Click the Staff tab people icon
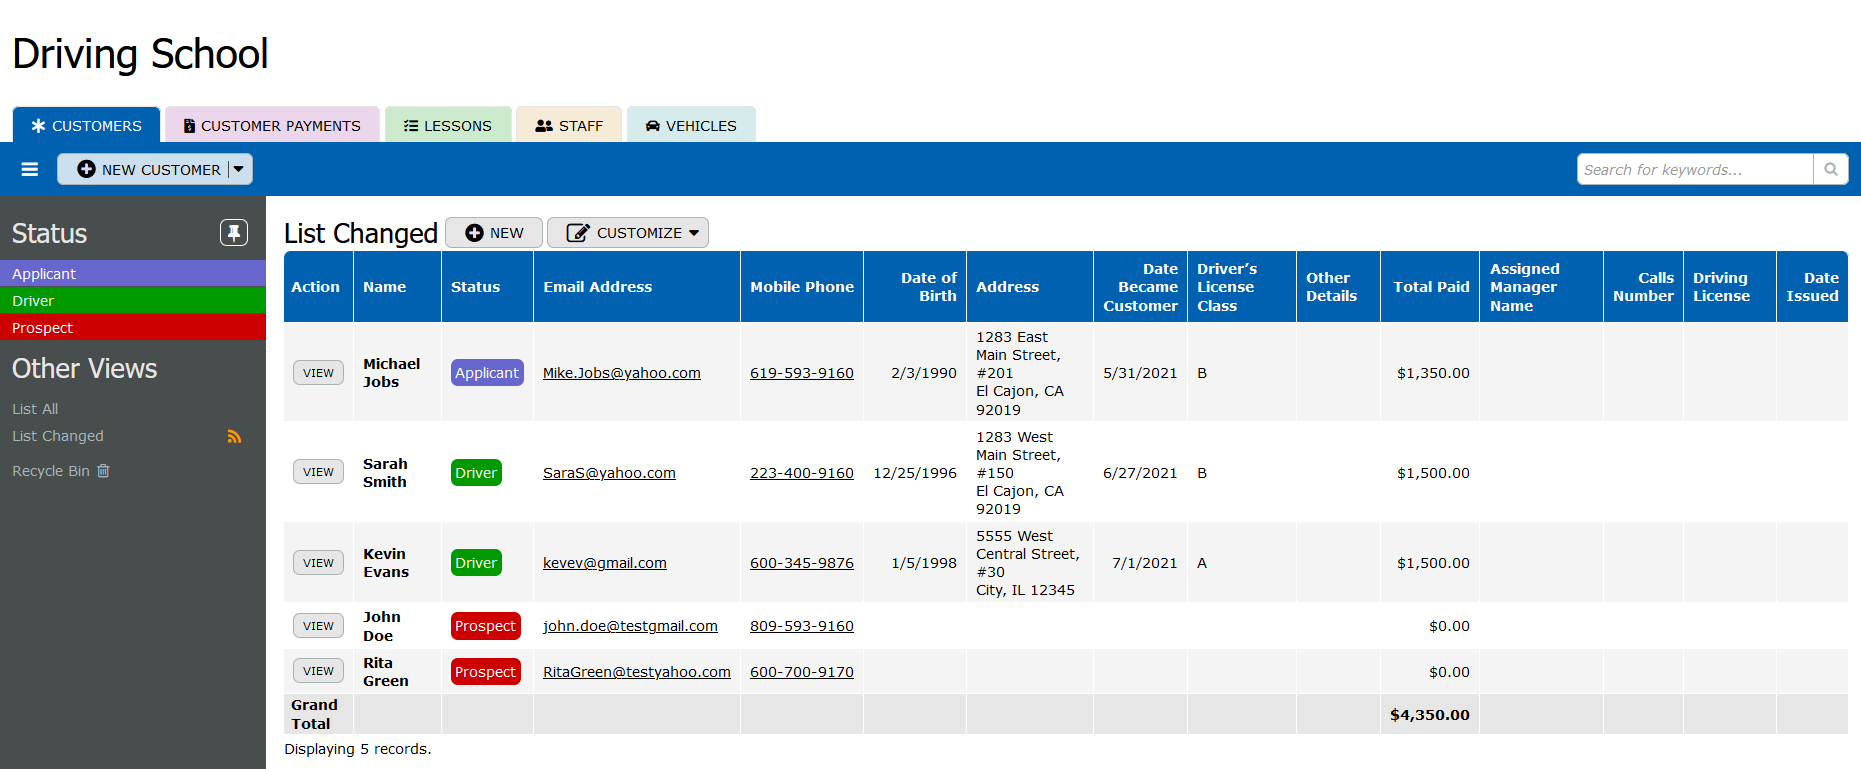 point(544,126)
